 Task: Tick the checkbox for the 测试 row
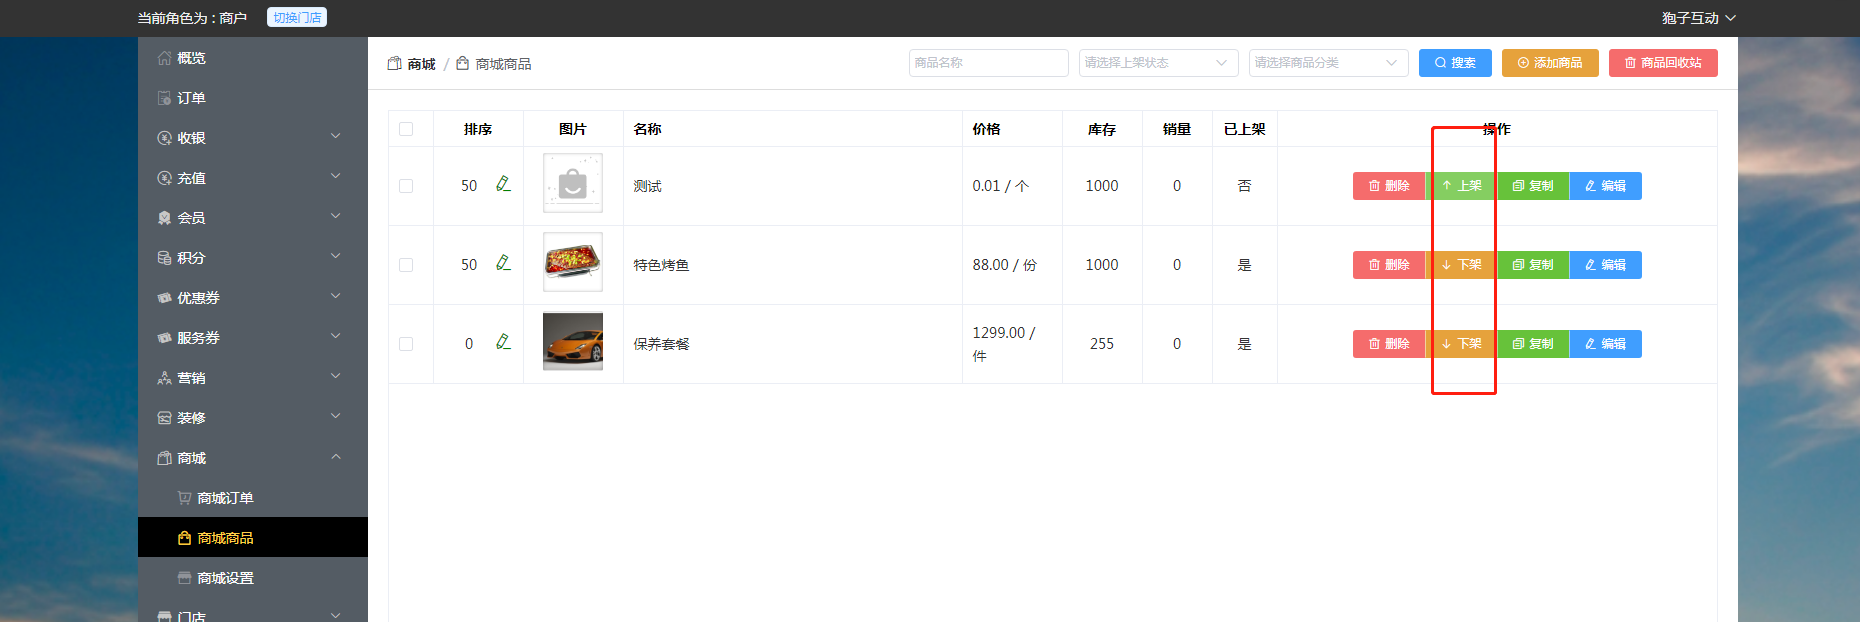coord(406,186)
